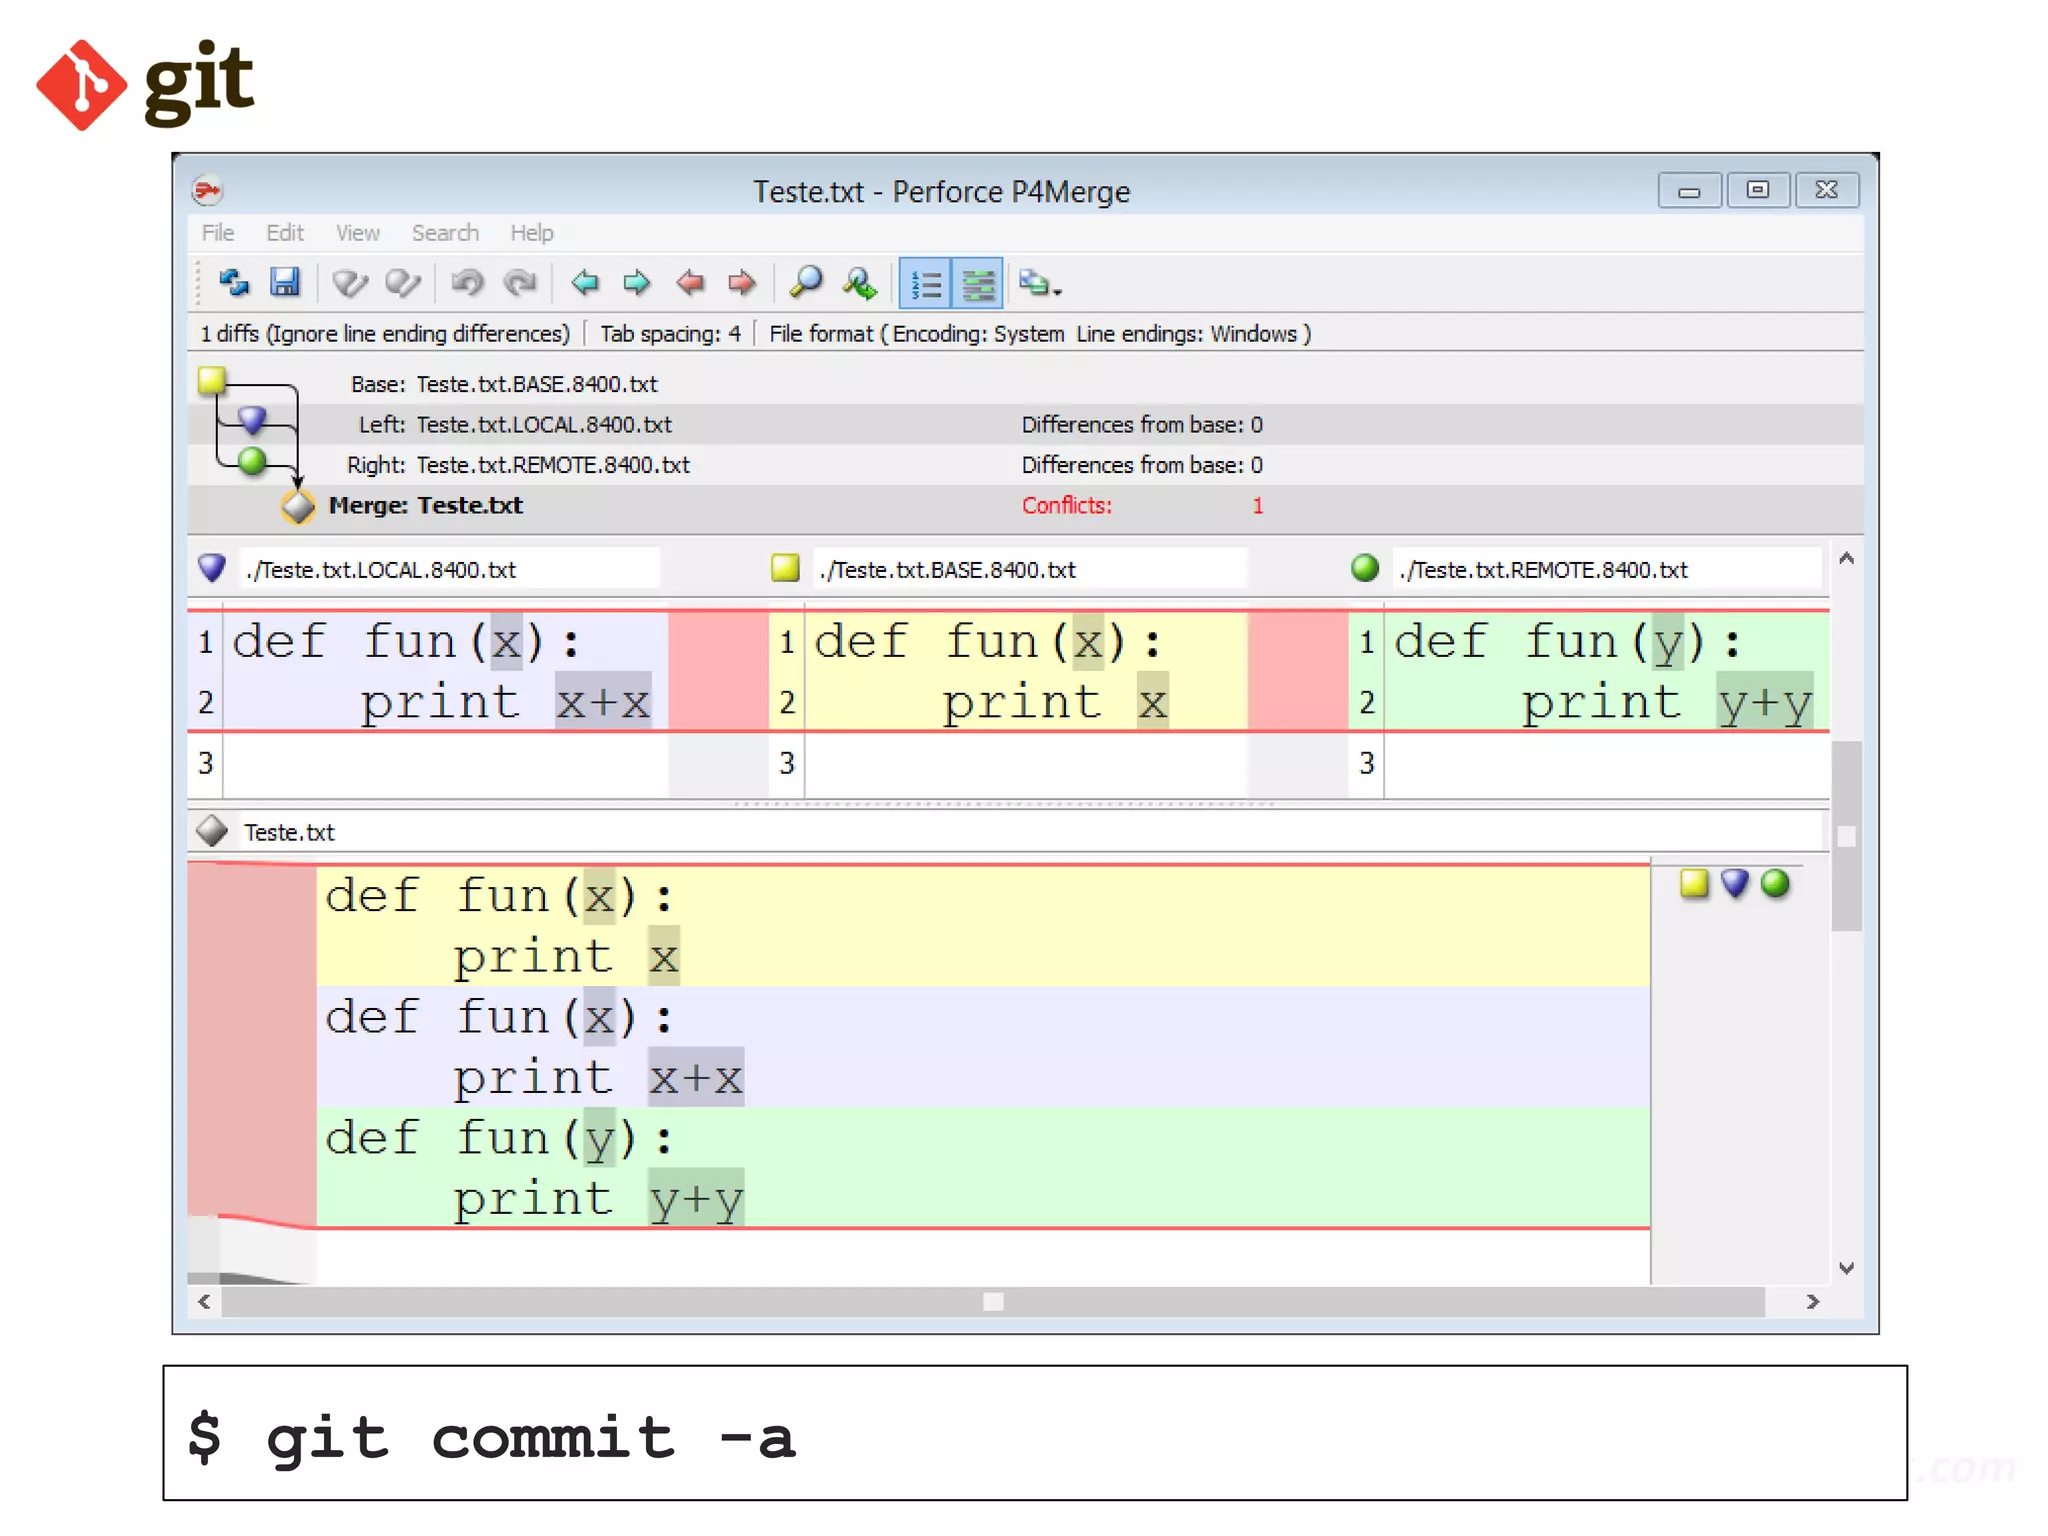Click the REMOTE pane green circle icon
Image resolution: width=2048 pixels, height=1536 pixels.
[1365, 568]
